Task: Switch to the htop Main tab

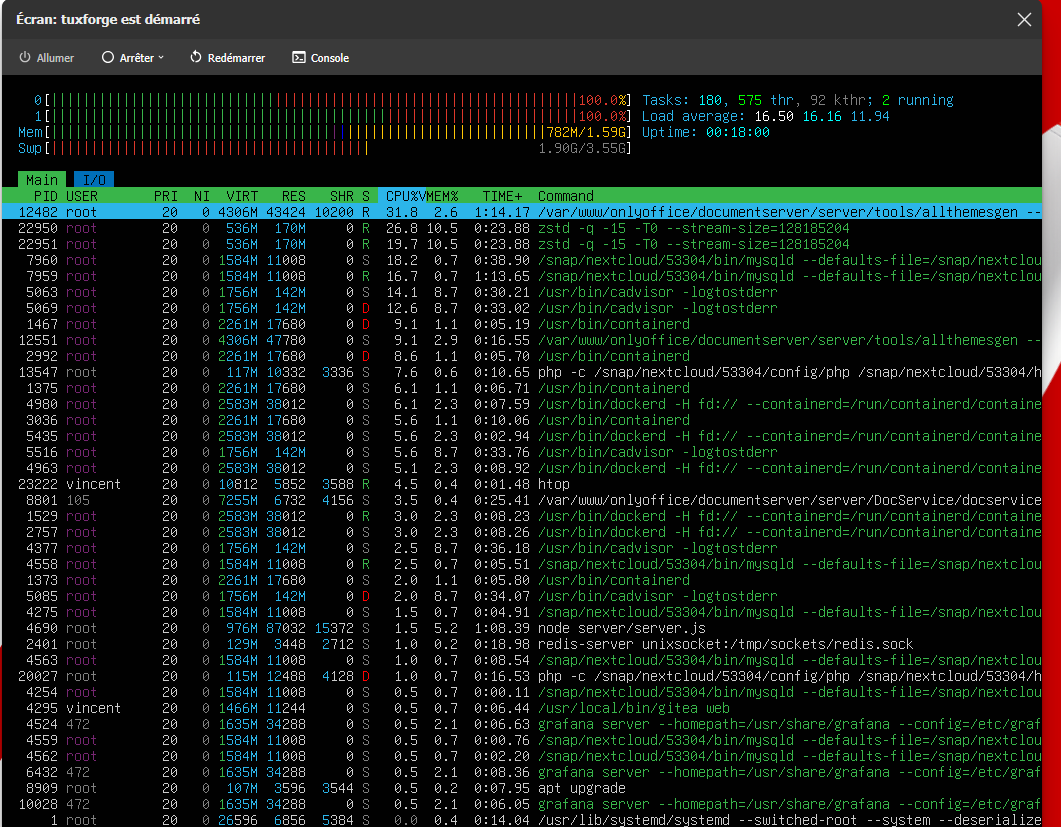Action: pos(42,180)
